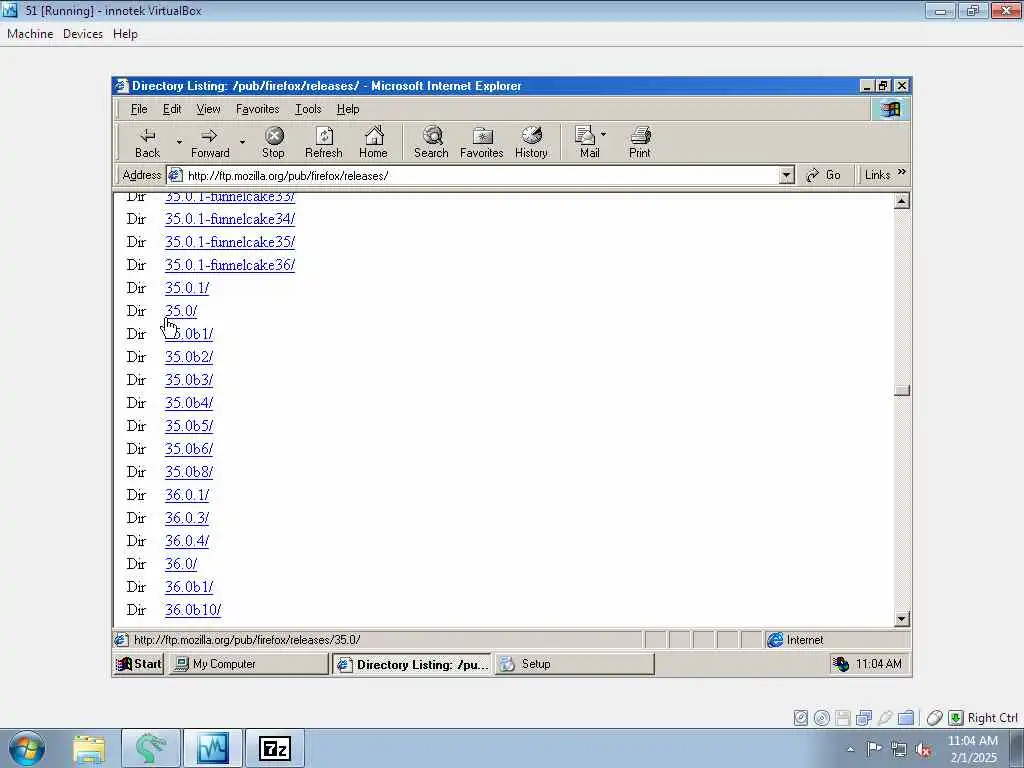This screenshot has width=1024, height=768.
Task: Stop loading the page
Action: tap(273, 143)
